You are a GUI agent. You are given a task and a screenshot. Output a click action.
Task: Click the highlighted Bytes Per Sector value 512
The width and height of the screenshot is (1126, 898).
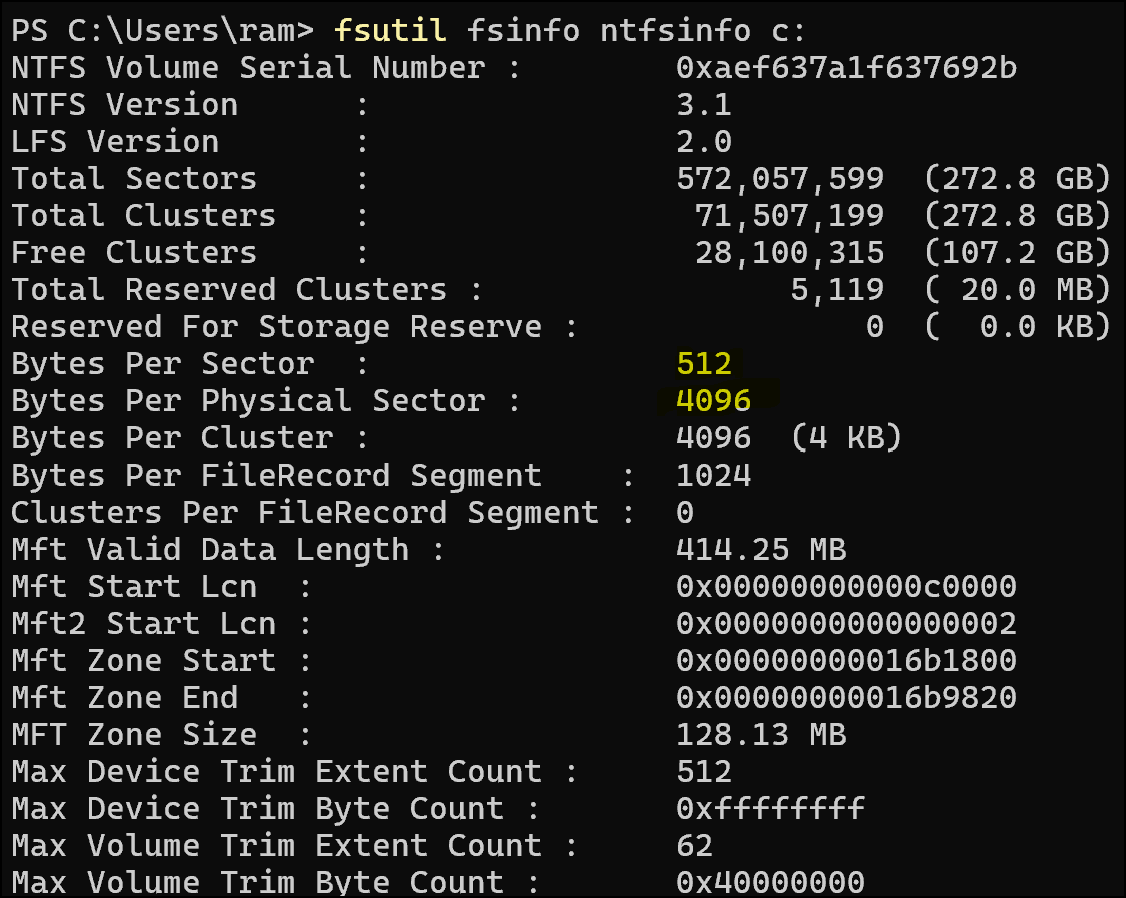pyautogui.click(x=704, y=363)
